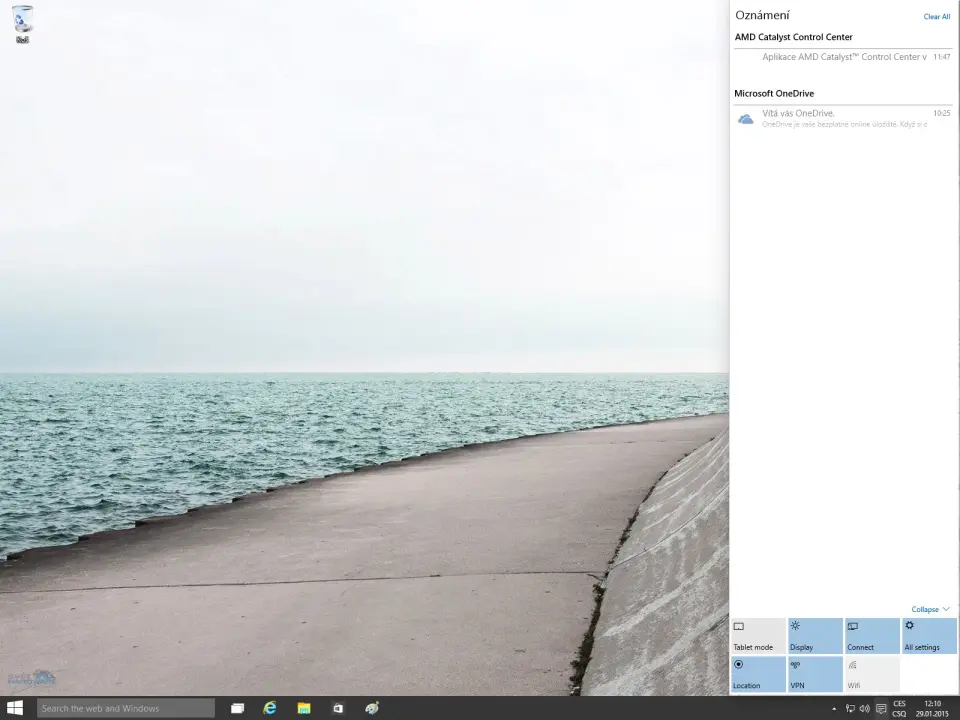Image resolution: width=960 pixels, height=720 pixels.
Task: Open the Store app on the taskbar
Action: pyautogui.click(x=338, y=708)
